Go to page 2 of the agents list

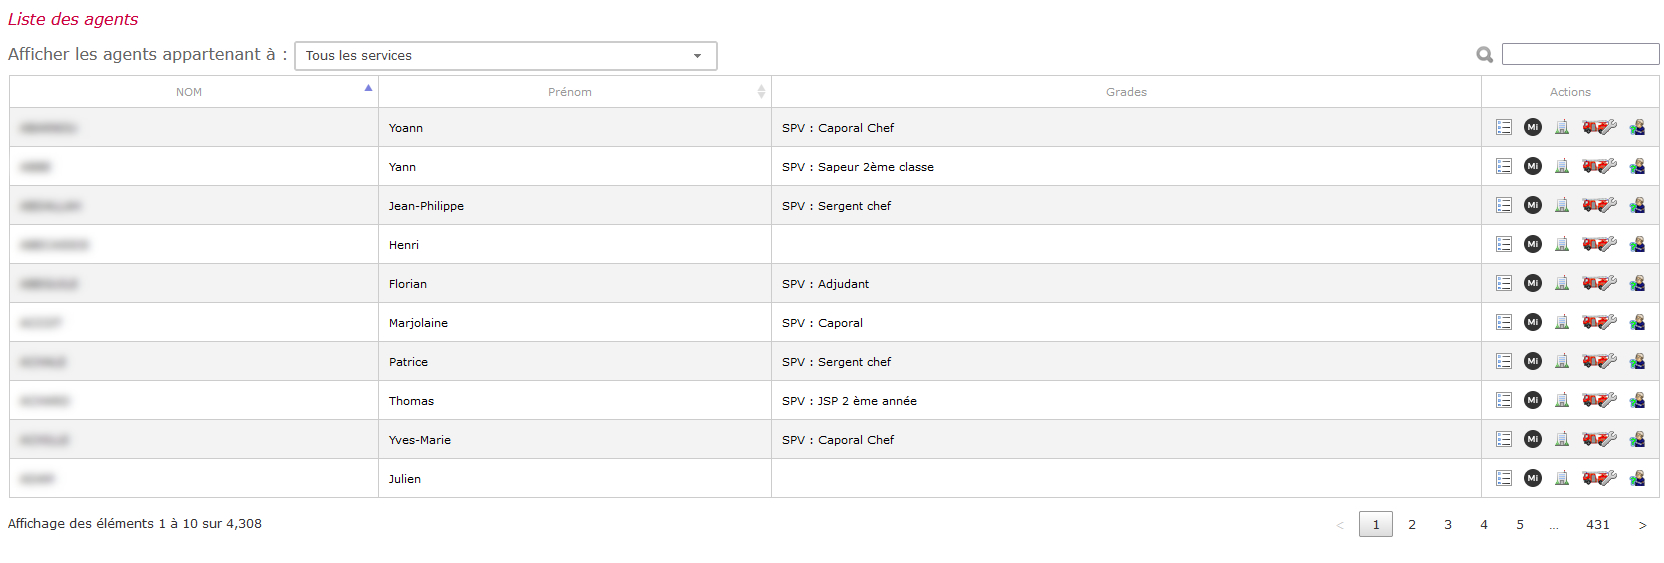tap(1412, 524)
